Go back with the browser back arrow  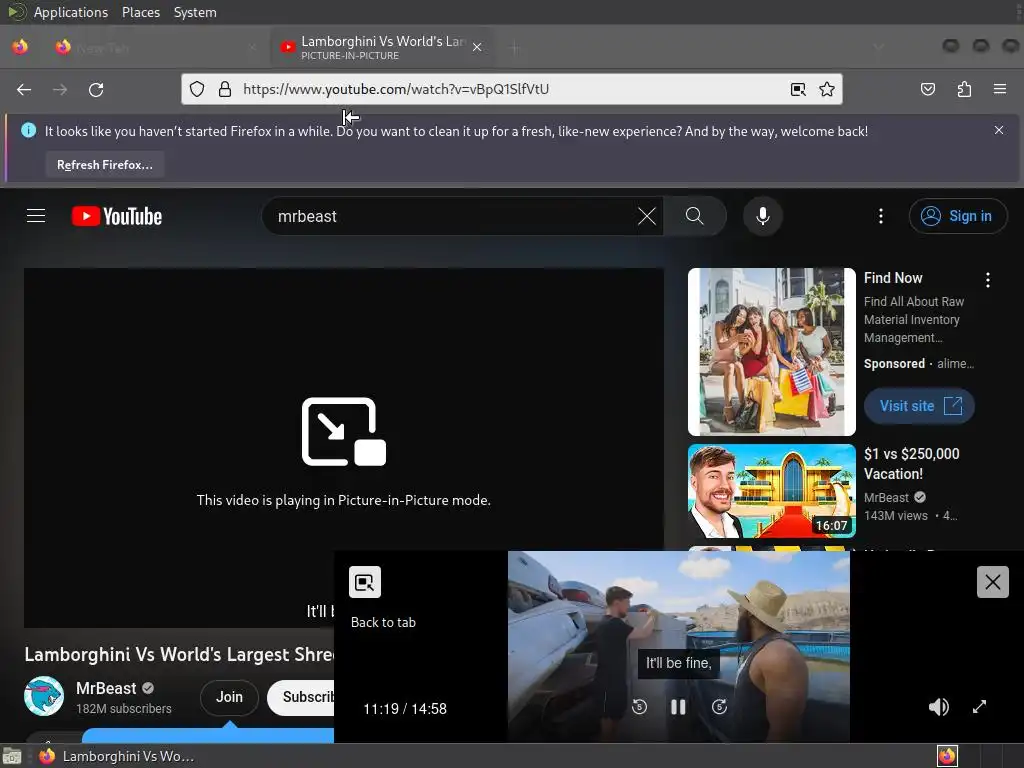(x=24, y=89)
